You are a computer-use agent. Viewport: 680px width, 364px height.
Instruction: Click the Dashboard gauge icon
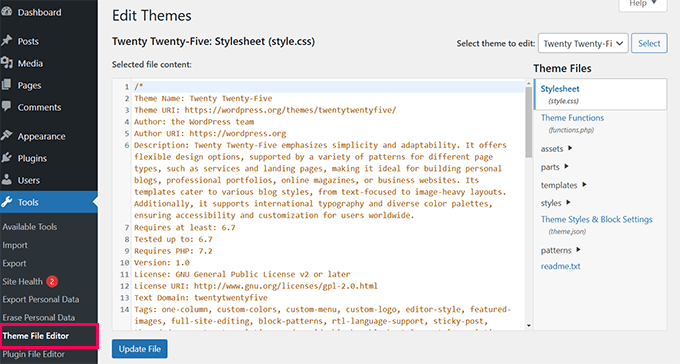(x=7, y=12)
